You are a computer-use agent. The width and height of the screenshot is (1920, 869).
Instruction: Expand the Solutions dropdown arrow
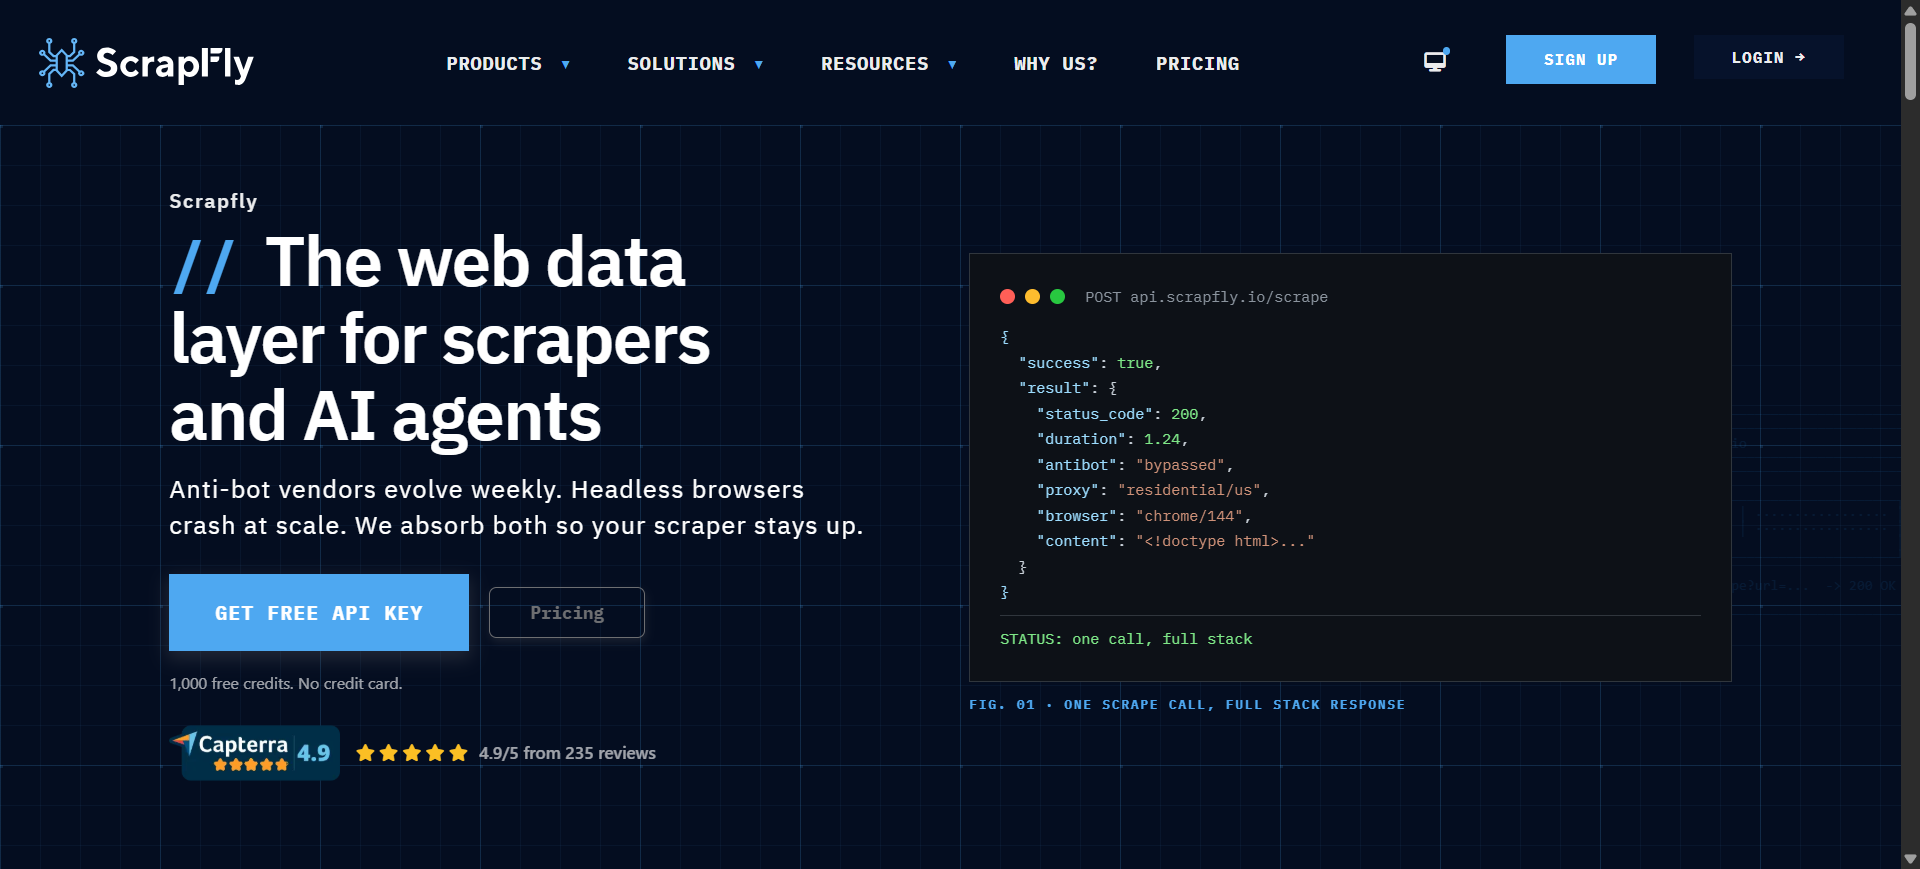click(759, 64)
